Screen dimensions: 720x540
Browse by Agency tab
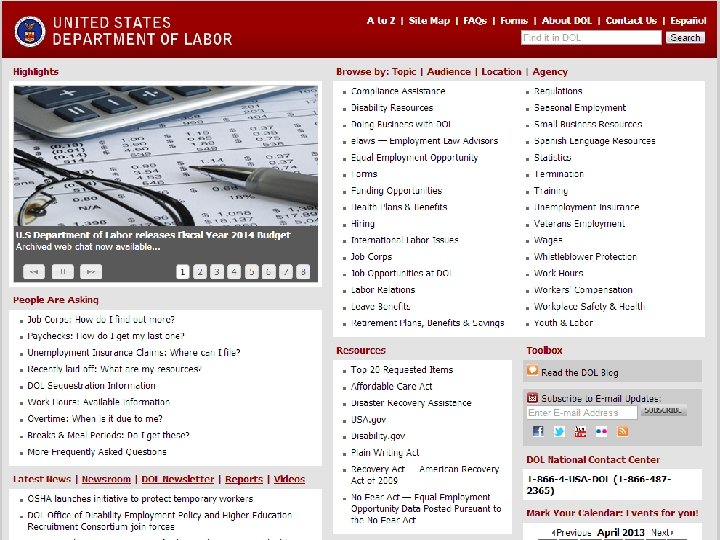[550, 72]
